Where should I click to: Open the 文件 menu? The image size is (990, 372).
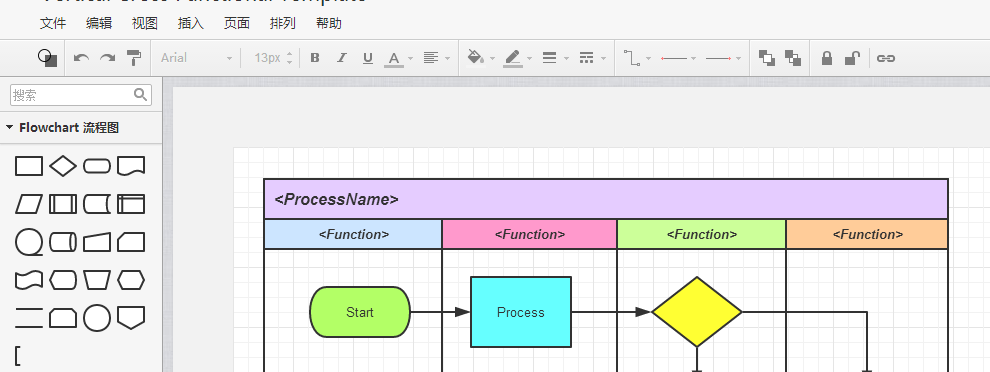[53, 23]
